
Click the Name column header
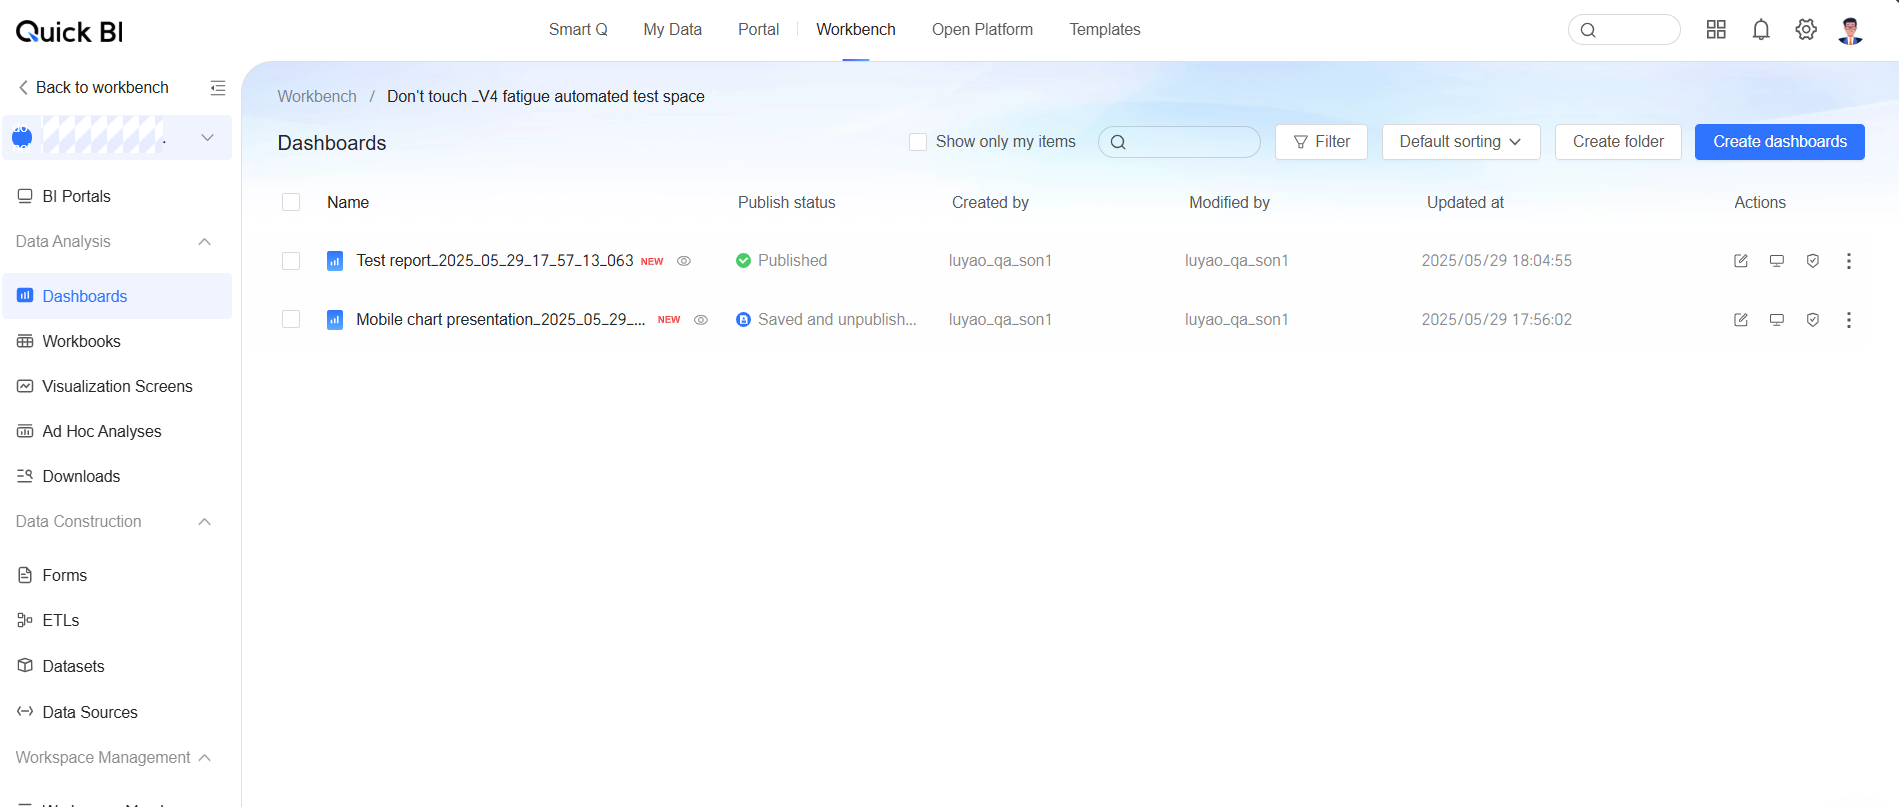click(348, 203)
